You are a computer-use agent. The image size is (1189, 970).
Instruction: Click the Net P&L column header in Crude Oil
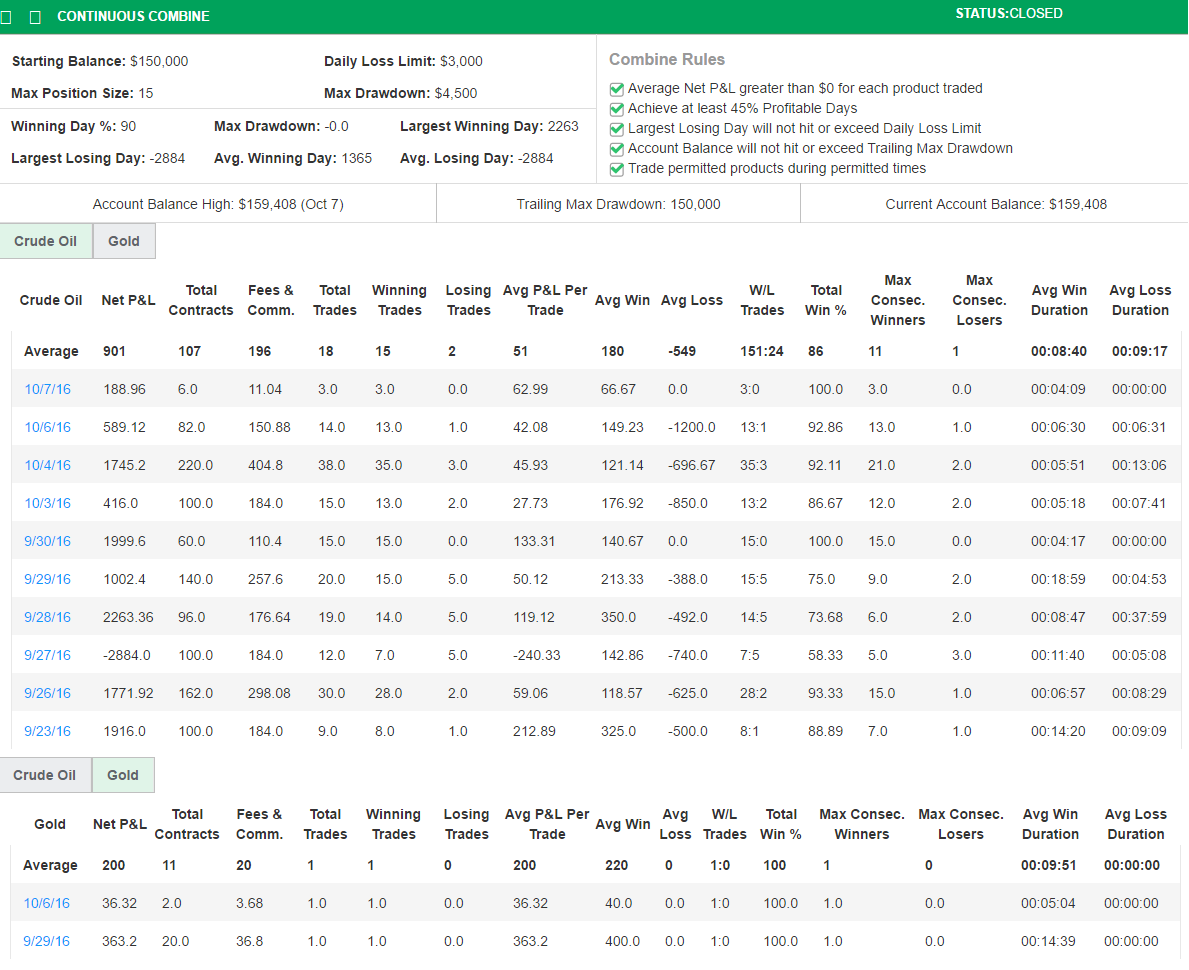point(128,300)
